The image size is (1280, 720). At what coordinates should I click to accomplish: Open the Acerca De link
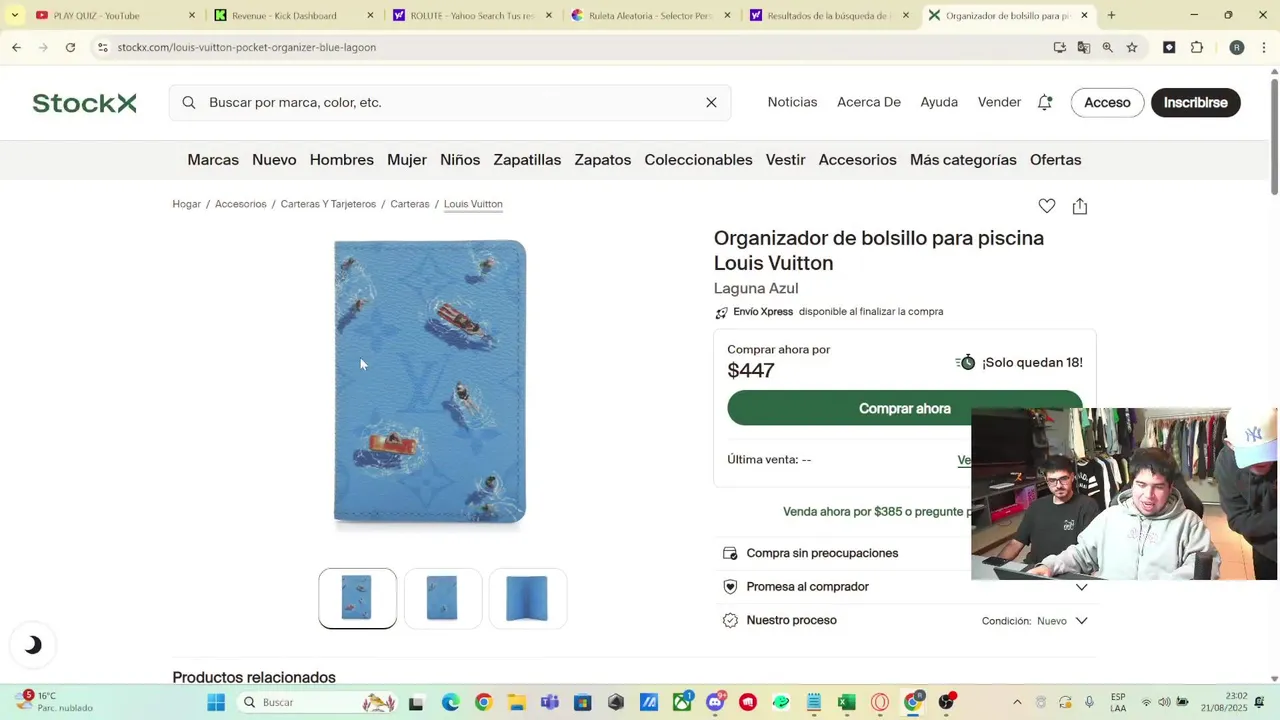[869, 102]
